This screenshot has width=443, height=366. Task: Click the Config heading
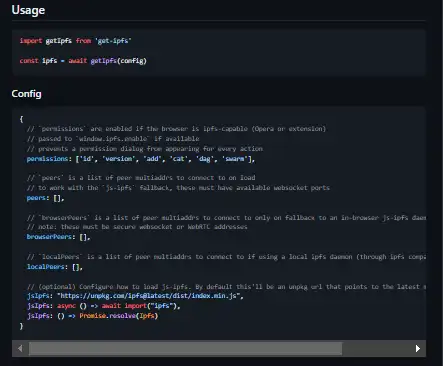(x=27, y=94)
